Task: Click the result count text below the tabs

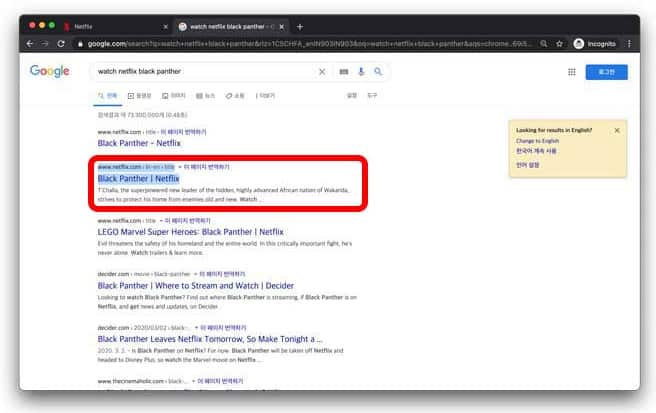Action: coord(142,115)
